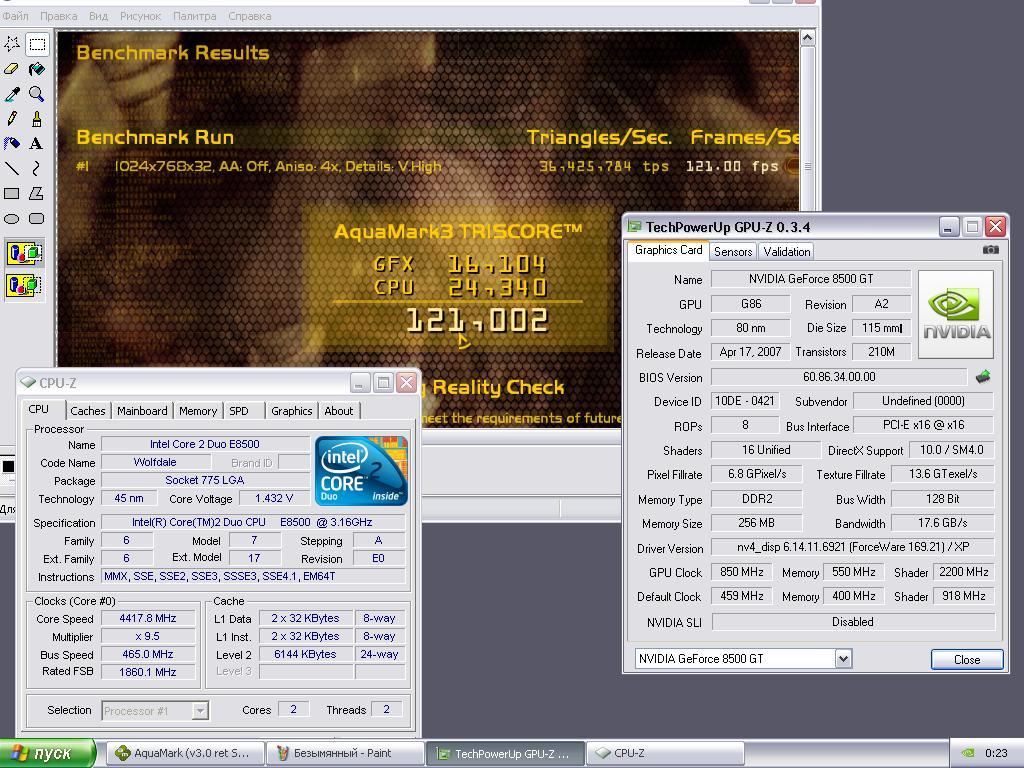This screenshot has height=768, width=1024.
Task: Click the taskbar clock showing 0:23
Action: pyautogui.click(x=996, y=753)
